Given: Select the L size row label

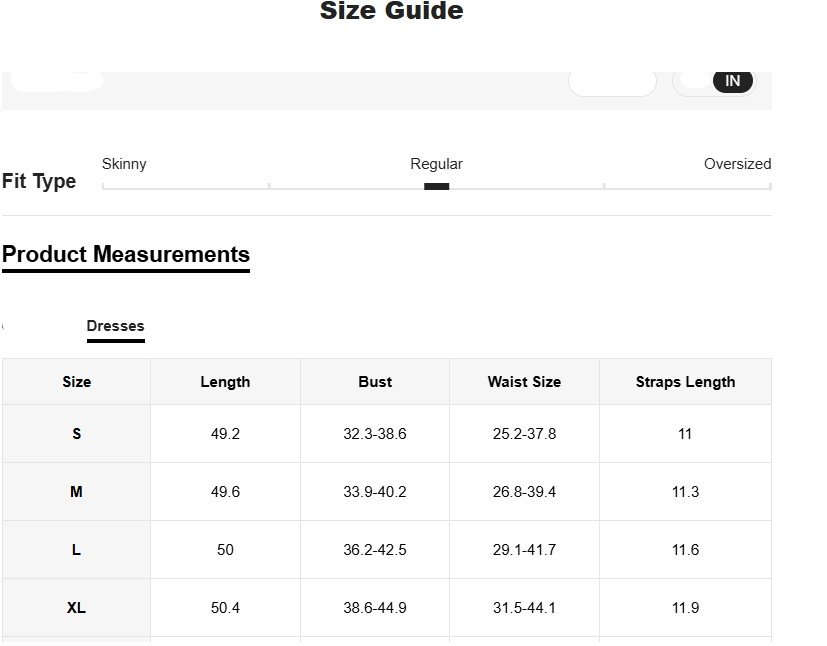Looking at the screenshot, I should (76, 550).
